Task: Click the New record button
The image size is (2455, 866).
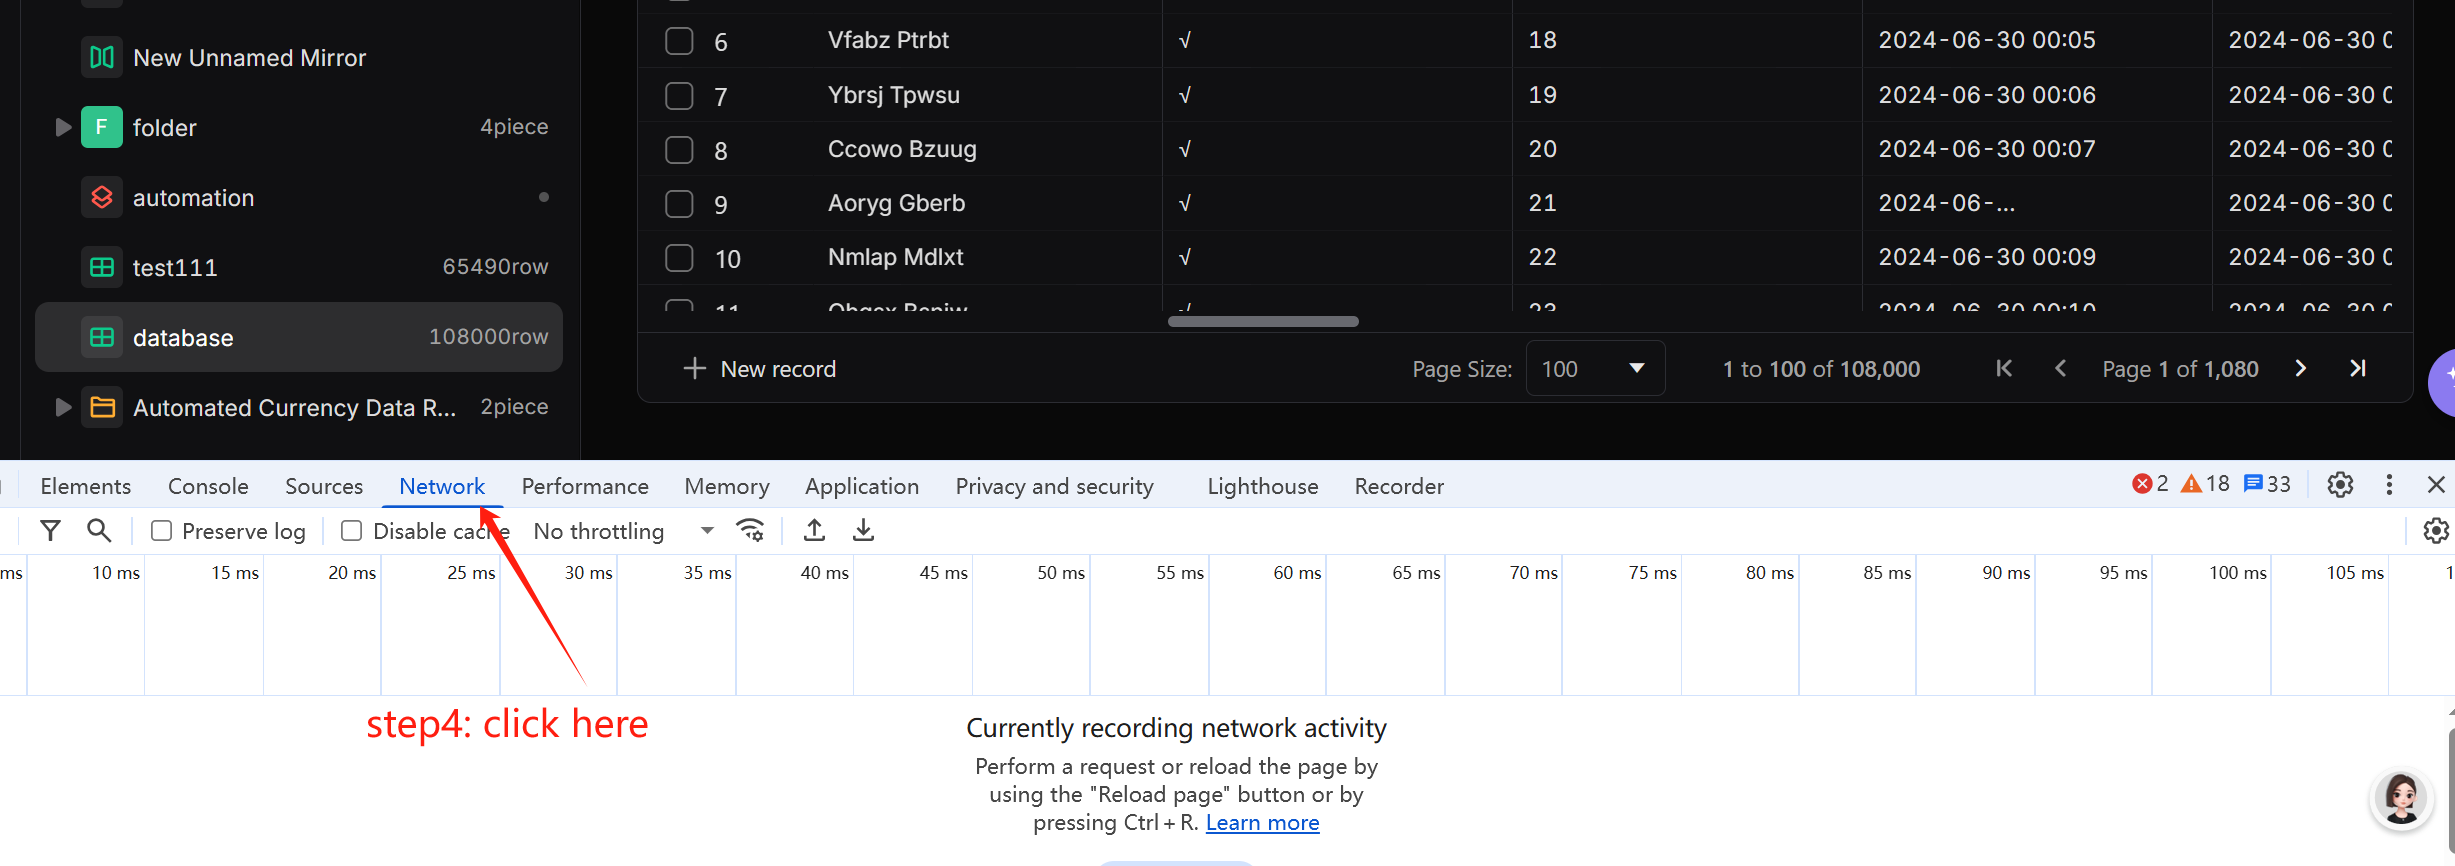Action: tap(759, 369)
